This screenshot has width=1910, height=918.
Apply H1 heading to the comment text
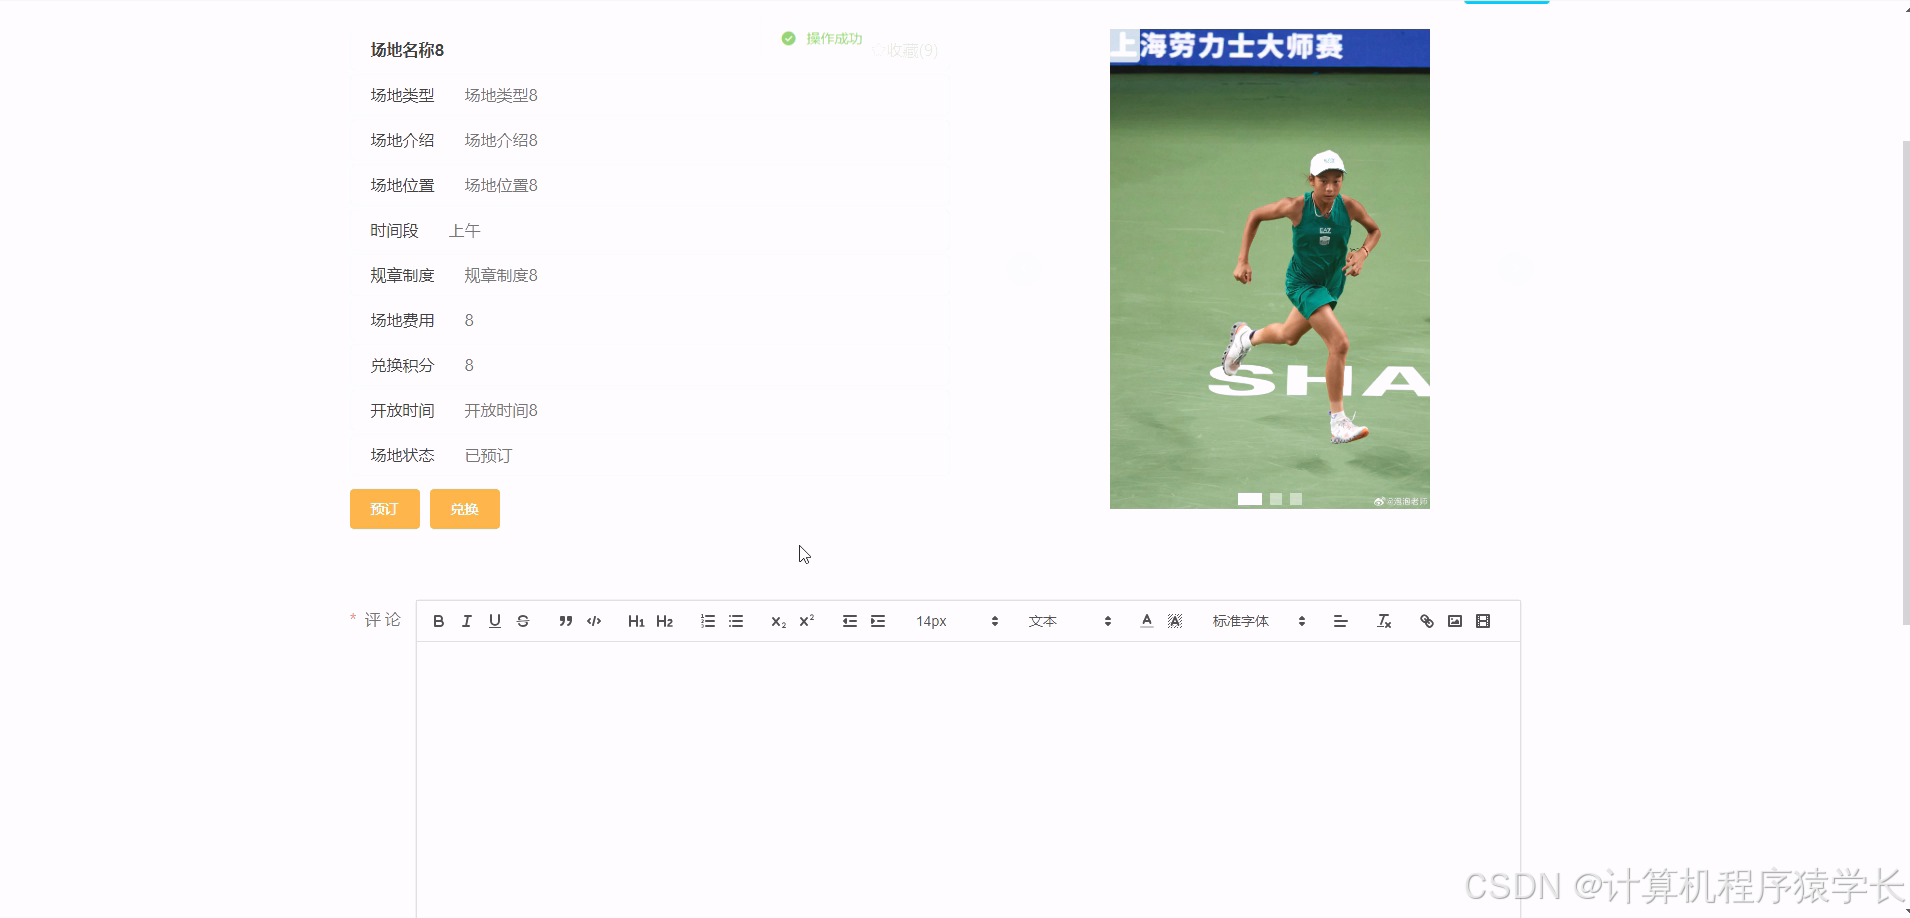coord(636,621)
